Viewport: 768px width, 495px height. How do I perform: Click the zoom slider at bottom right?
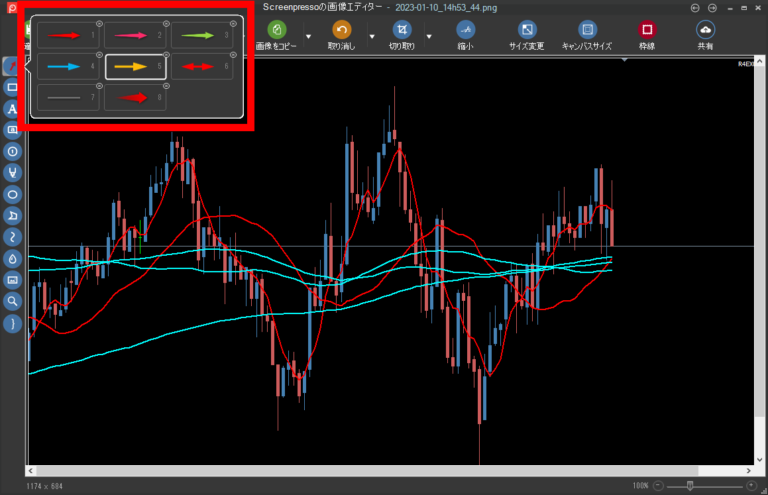click(x=690, y=485)
